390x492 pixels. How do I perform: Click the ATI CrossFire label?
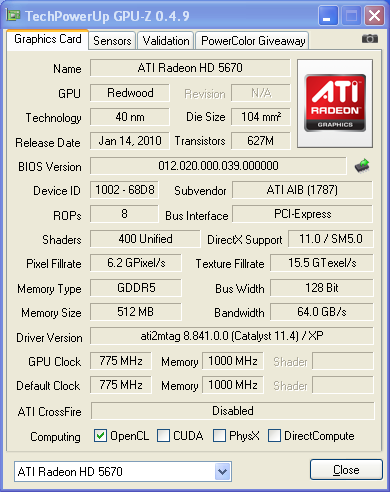click(50, 412)
